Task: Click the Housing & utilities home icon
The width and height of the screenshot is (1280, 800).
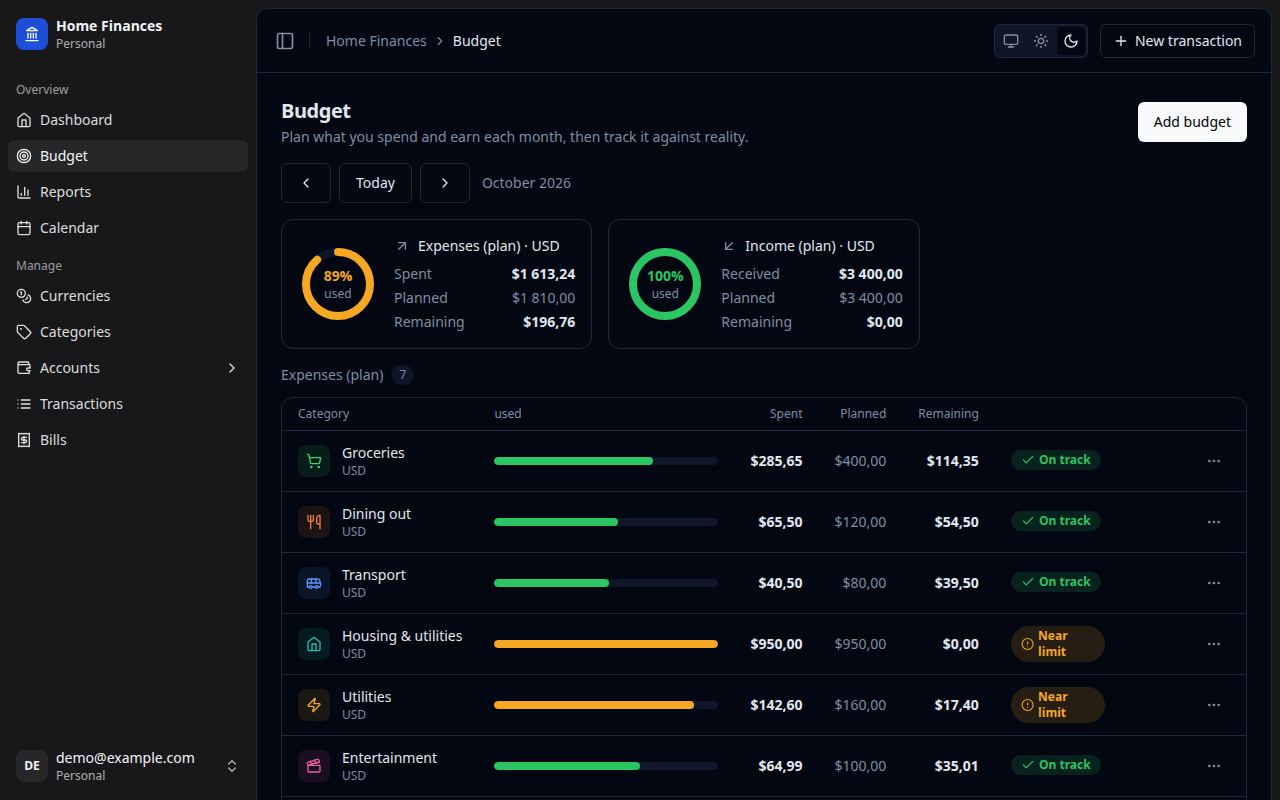Action: [314, 644]
